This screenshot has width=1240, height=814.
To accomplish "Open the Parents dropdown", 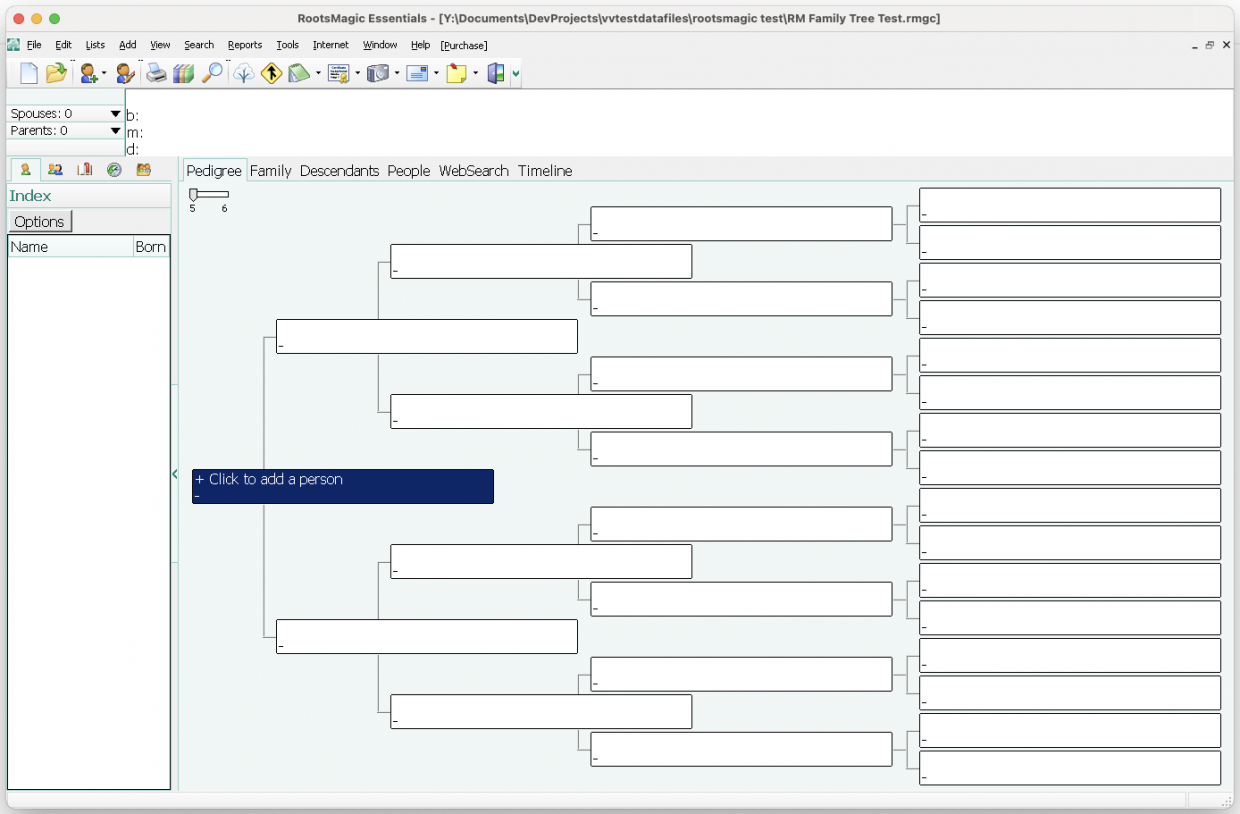I will [x=113, y=130].
